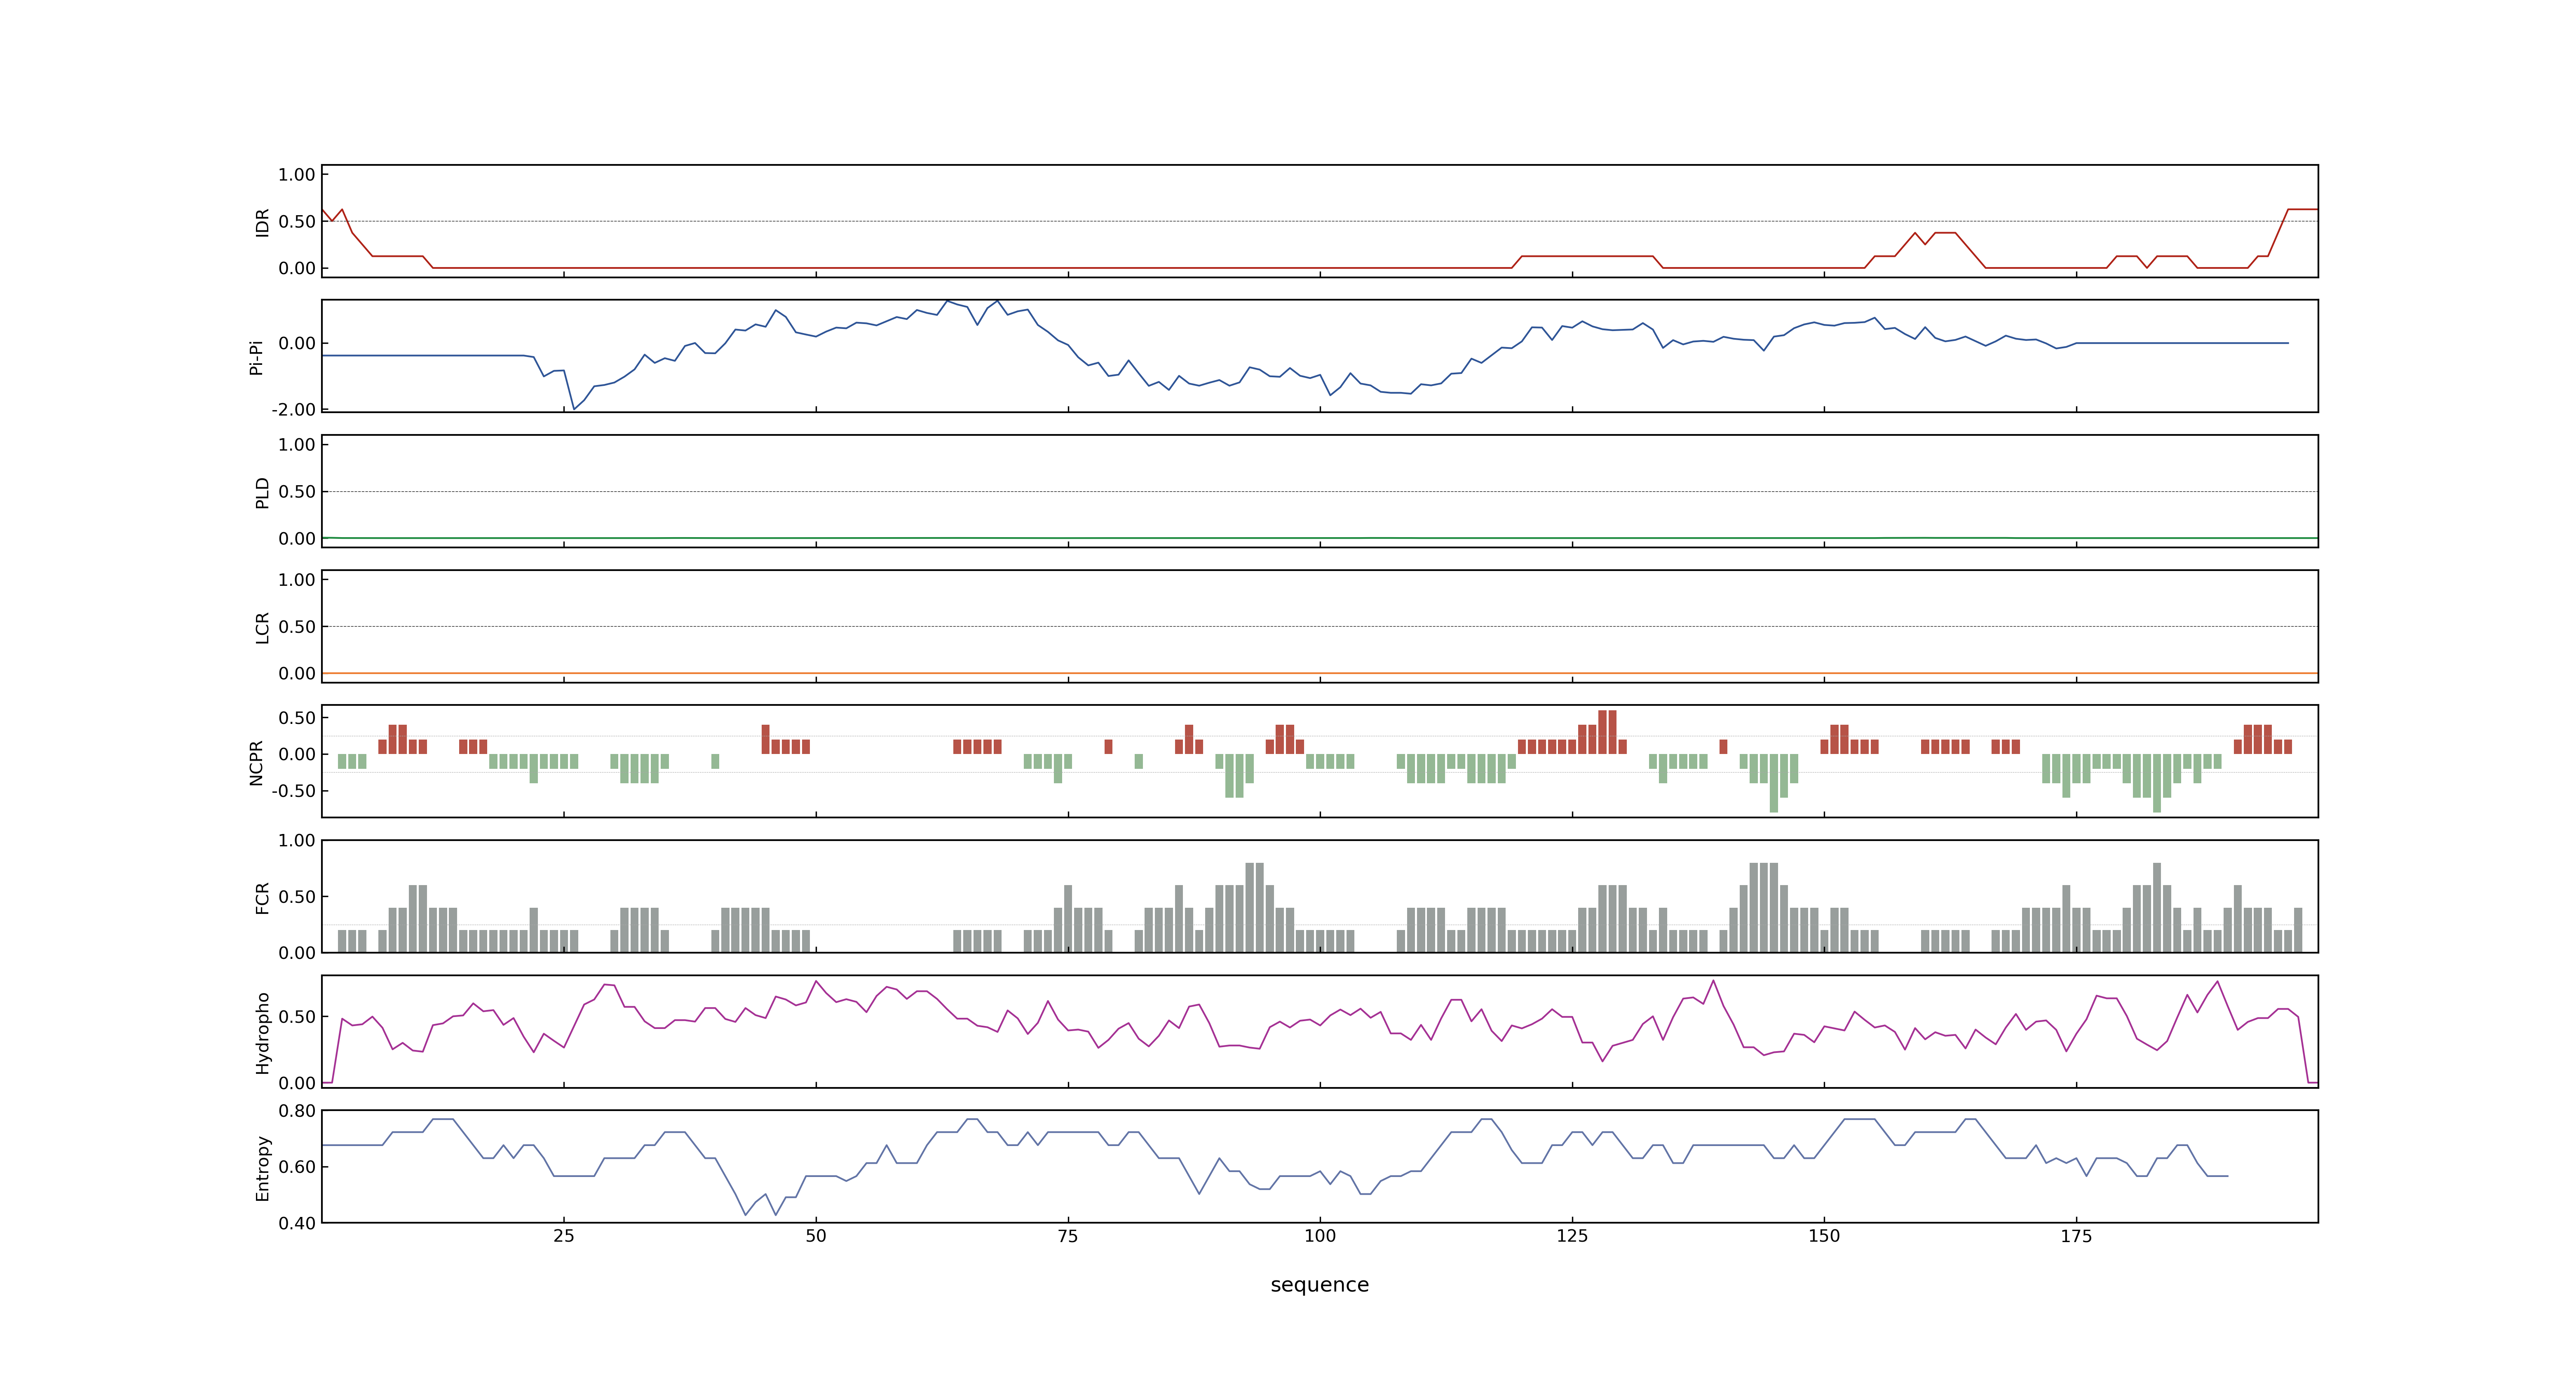This screenshot has width=2576, height=1374.
Task: Select the 1.00 tick of the FCR panel
Action: 297,841
